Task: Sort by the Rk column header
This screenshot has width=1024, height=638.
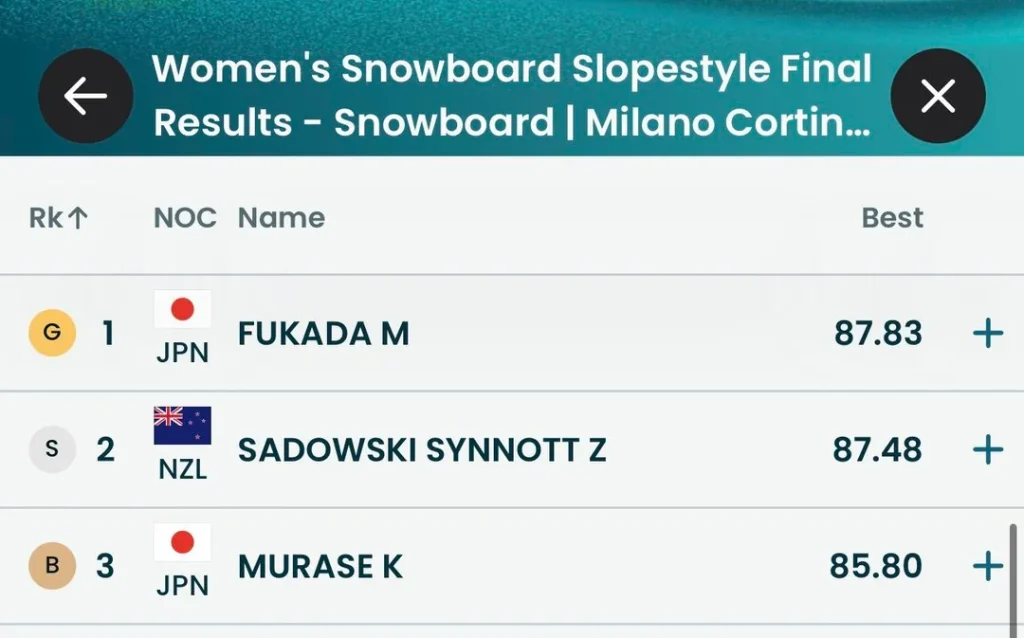Action: (59, 218)
